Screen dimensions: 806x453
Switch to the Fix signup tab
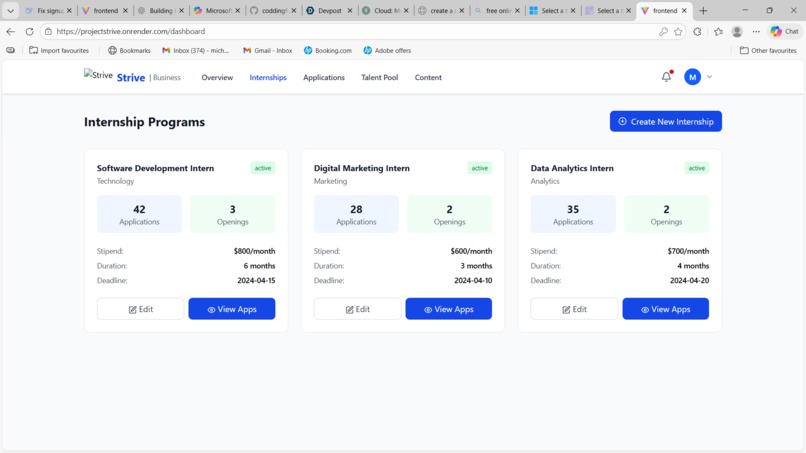point(49,10)
